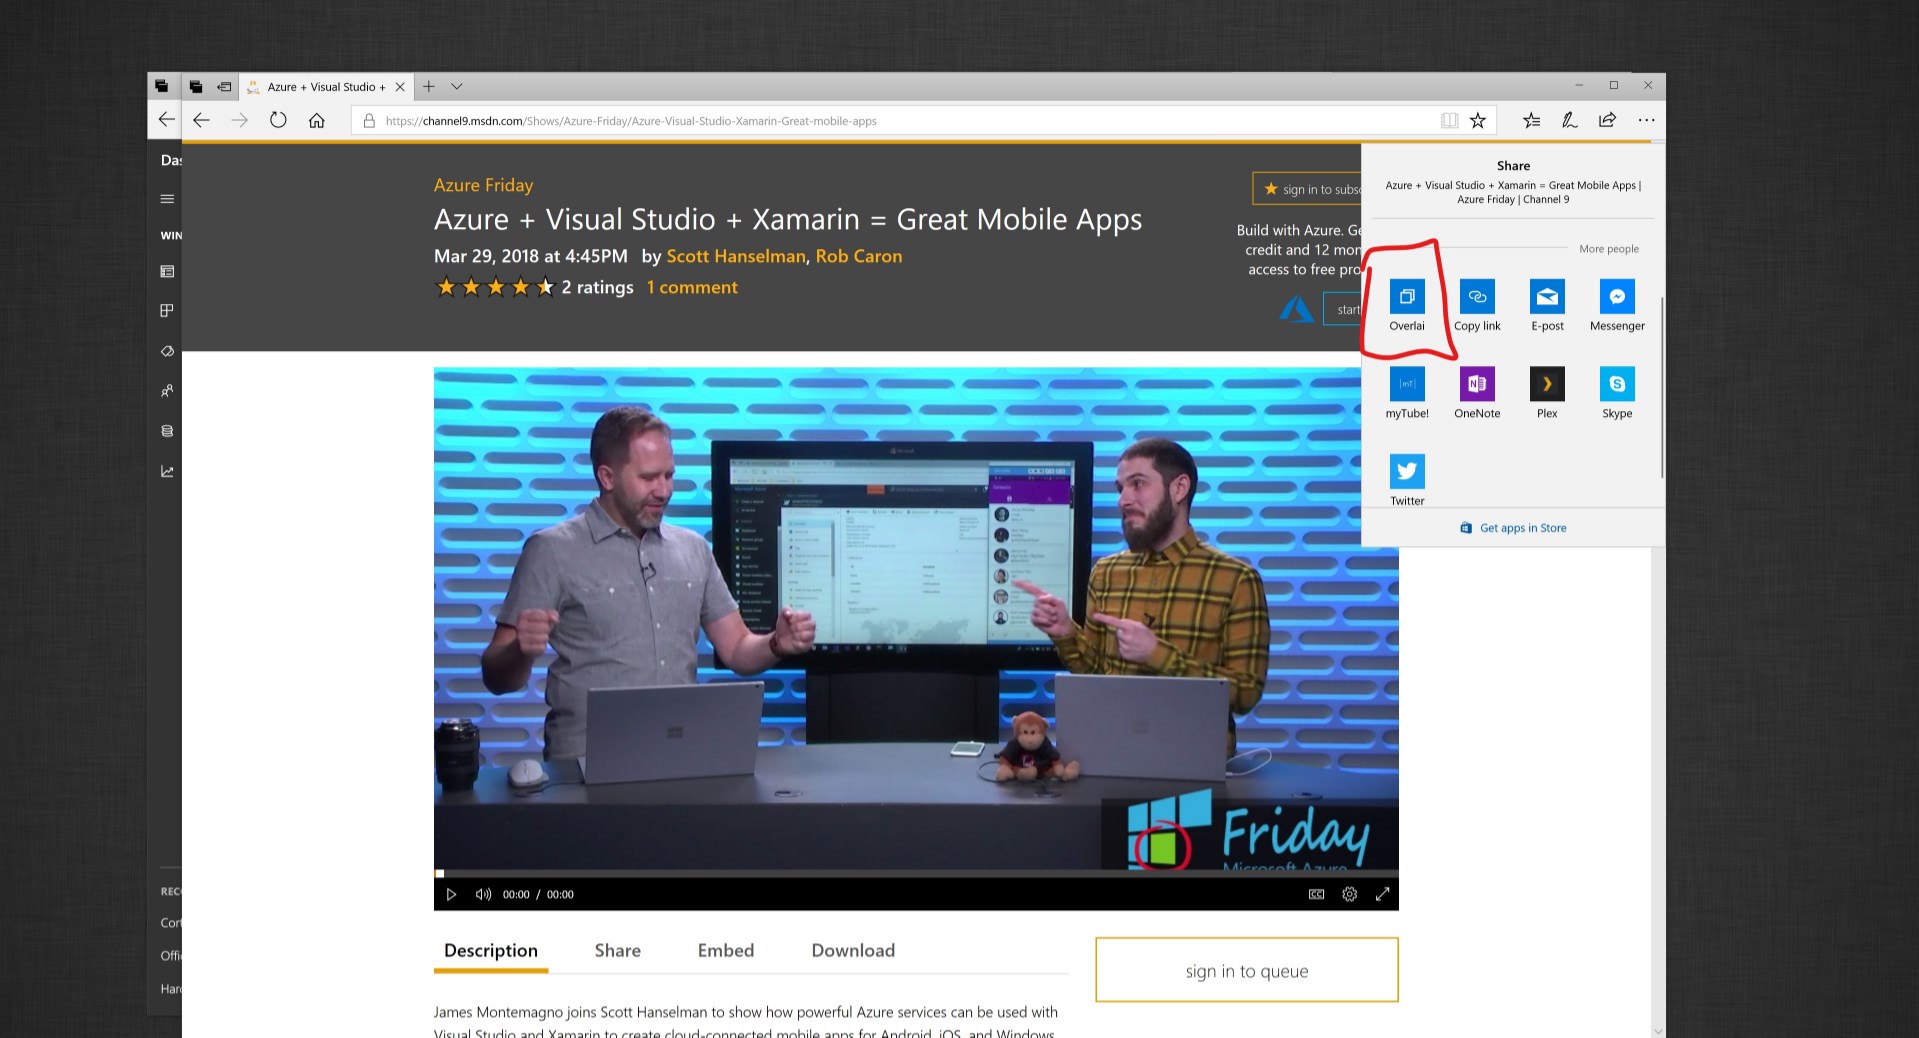The width and height of the screenshot is (1919, 1038).
Task: Toggle closed captions on the video
Action: coord(1316,894)
